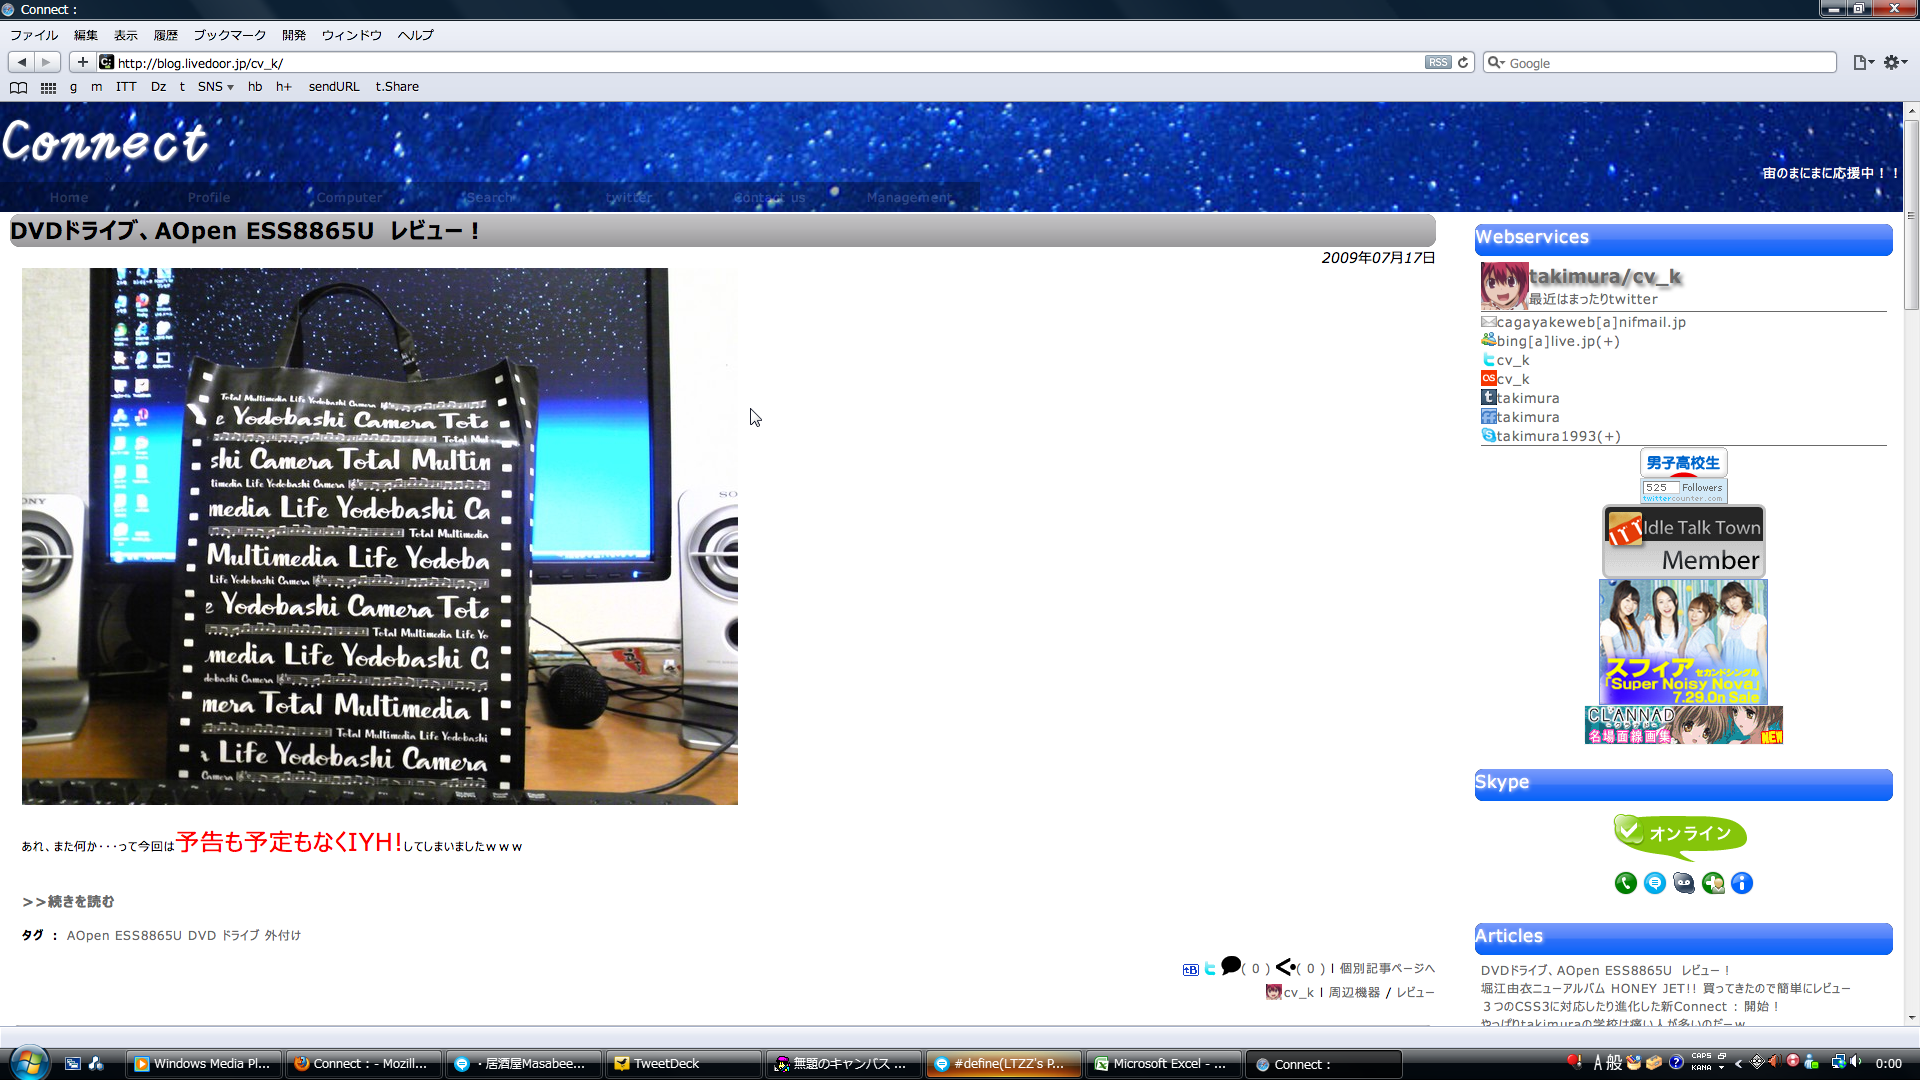1920x1080 pixels.
Task: Open the sendURL bookmarklet
Action: [334, 87]
